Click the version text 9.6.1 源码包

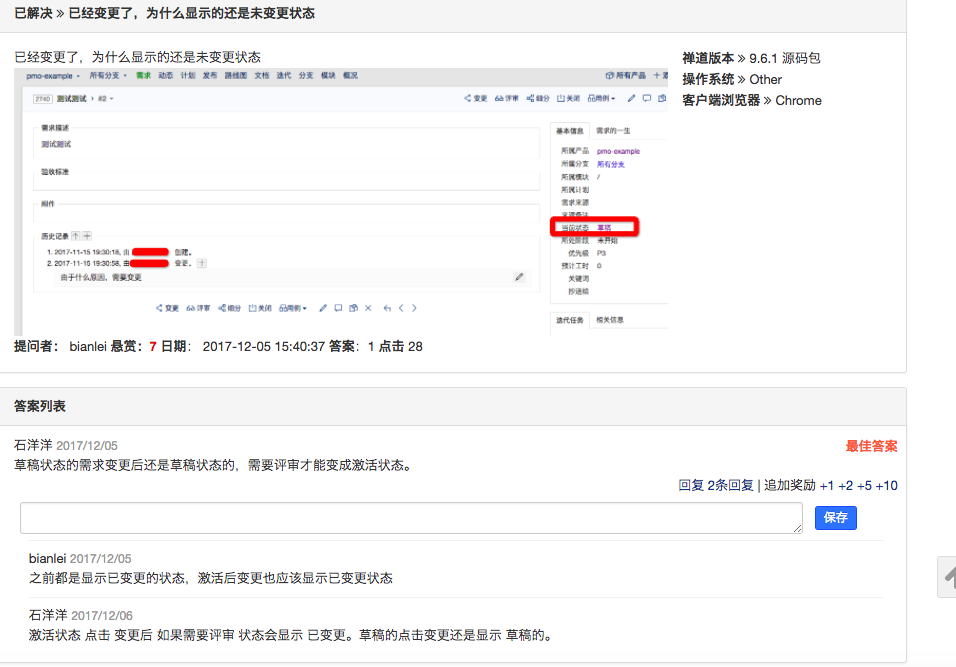click(x=785, y=59)
